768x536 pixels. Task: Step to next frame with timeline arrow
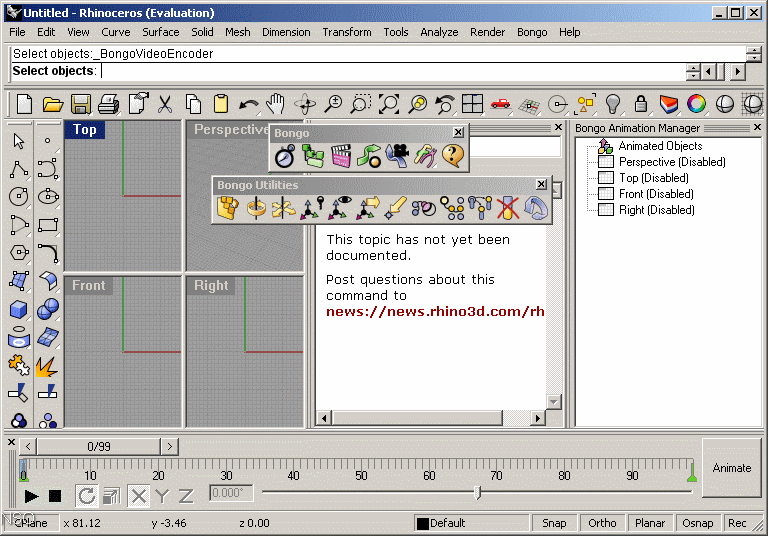click(x=169, y=446)
